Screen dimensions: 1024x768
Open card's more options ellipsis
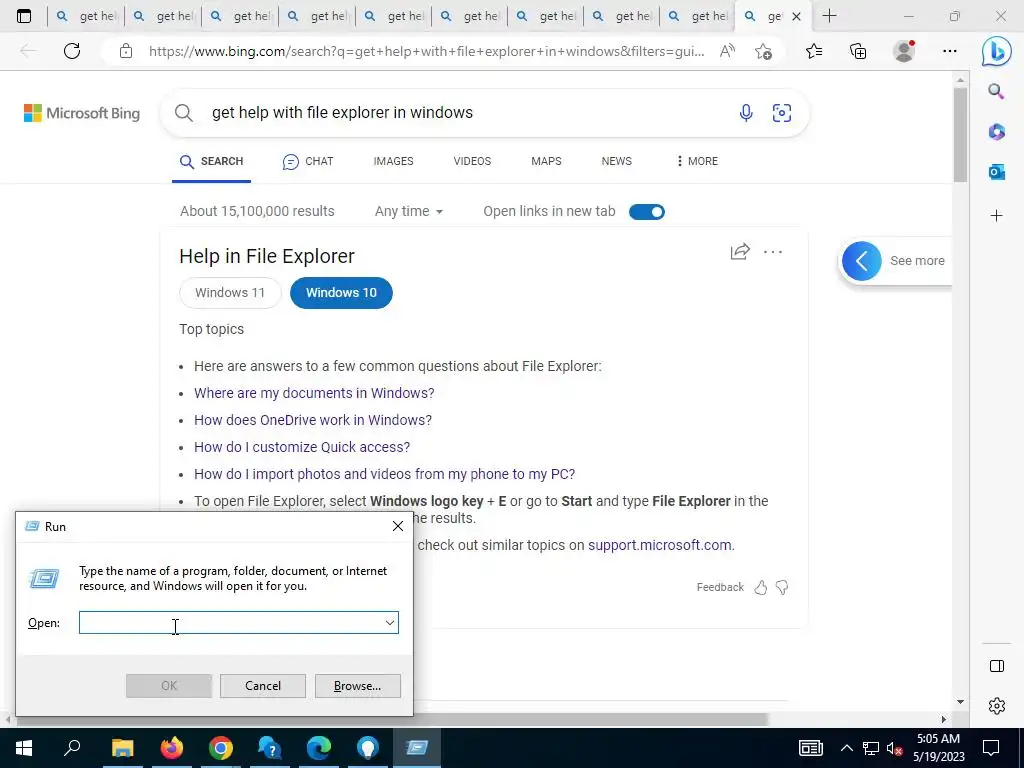pos(773,251)
